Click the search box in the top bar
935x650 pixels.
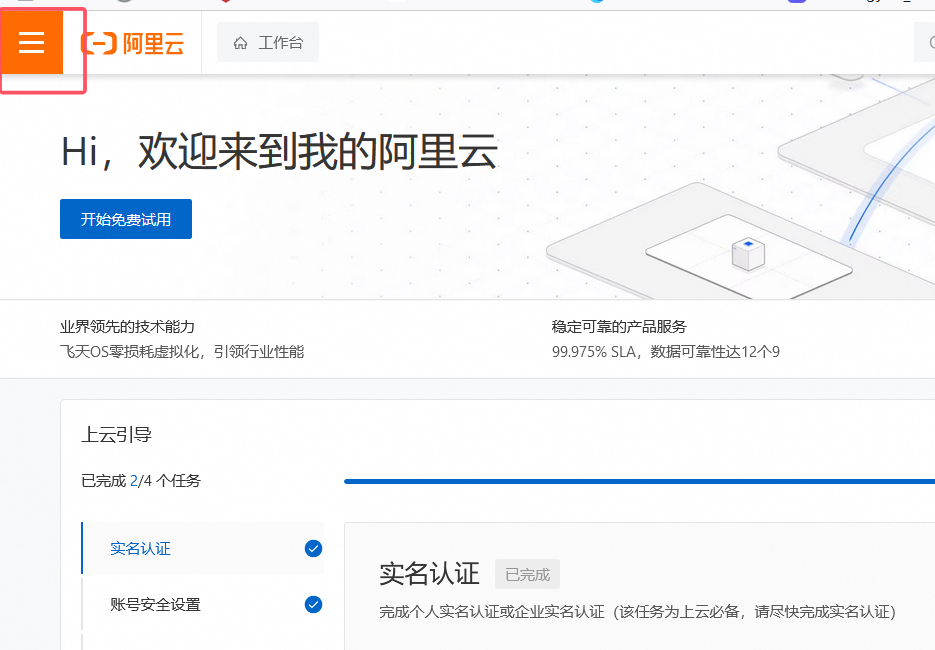924,42
